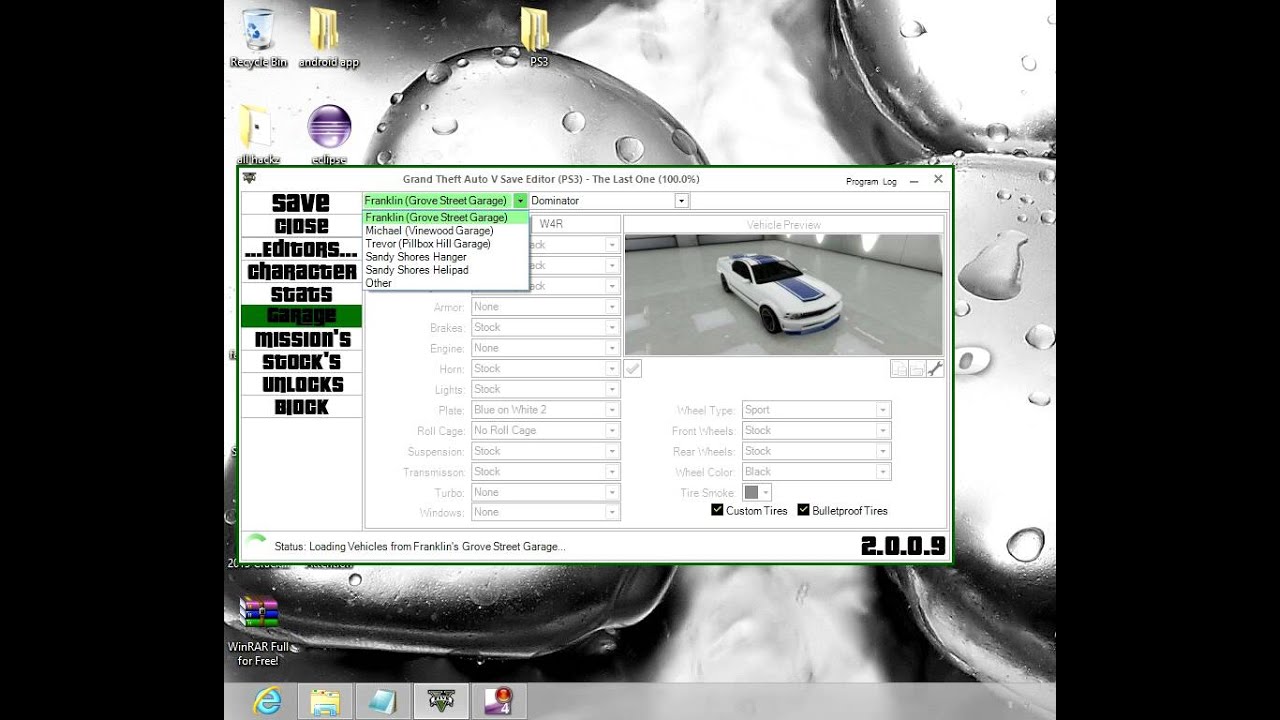Open the Block editor
This screenshot has height=720, width=1280.
(x=301, y=407)
